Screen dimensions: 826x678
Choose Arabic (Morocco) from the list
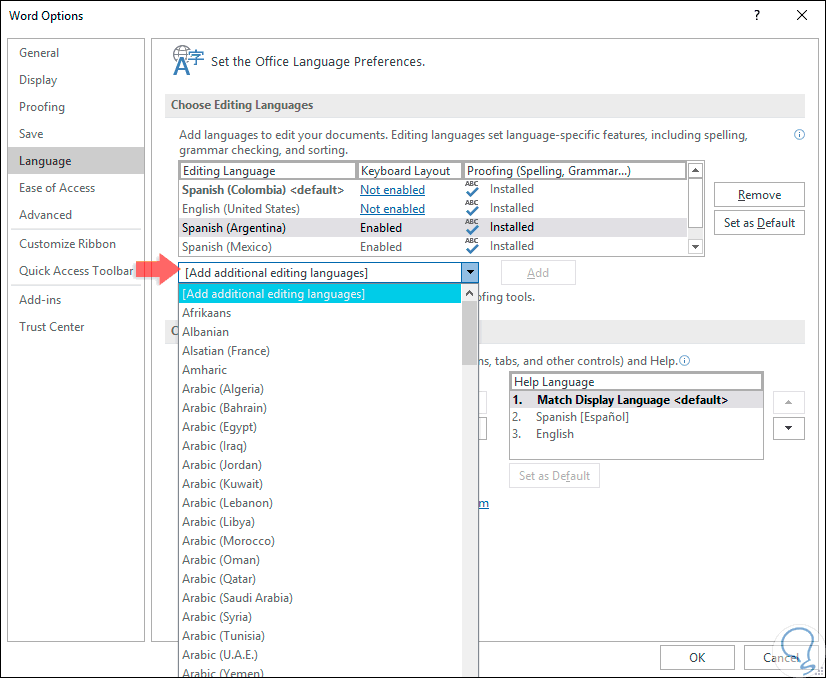click(x=320, y=541)
